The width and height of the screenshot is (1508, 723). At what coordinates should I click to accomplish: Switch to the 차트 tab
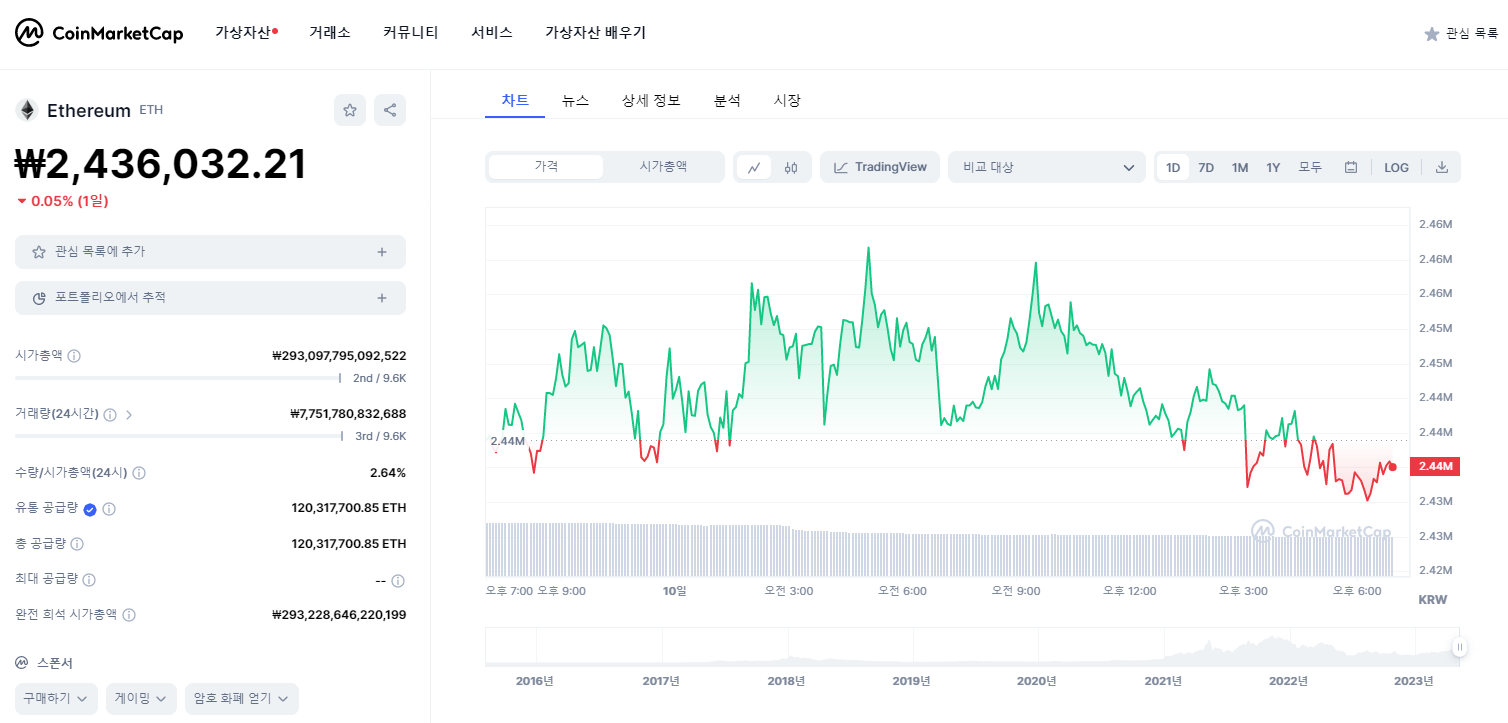[x=515, y=100]
